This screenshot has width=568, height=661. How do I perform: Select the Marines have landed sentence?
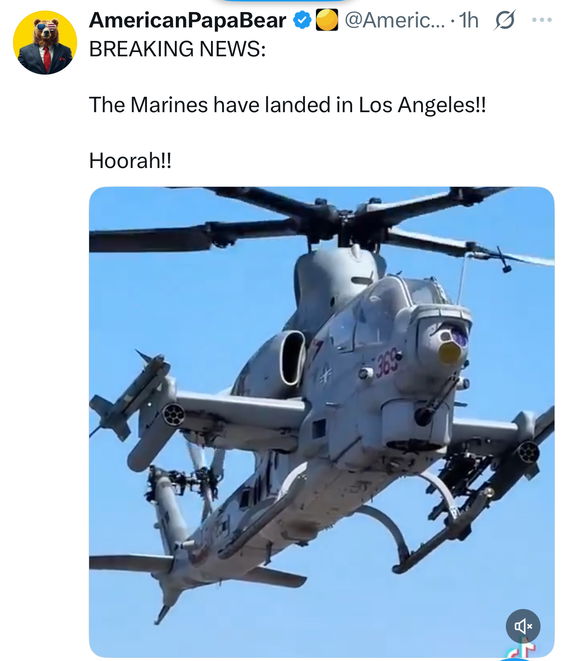pos(288,105)
